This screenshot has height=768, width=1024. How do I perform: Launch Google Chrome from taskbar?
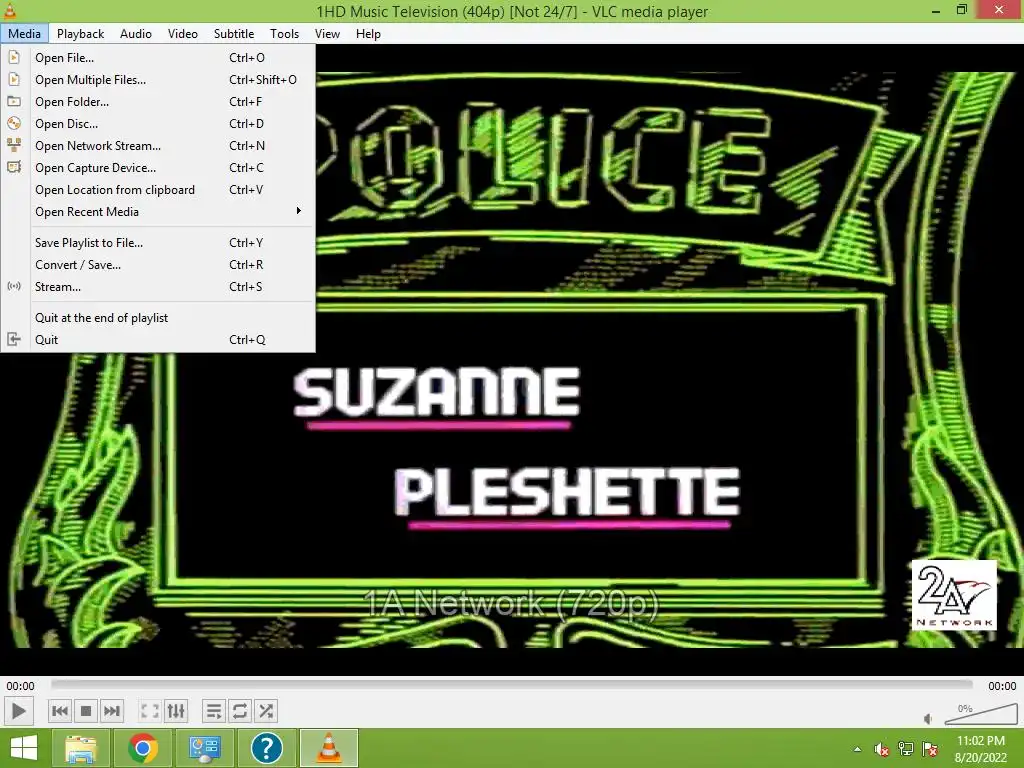(x=143, y=748)
